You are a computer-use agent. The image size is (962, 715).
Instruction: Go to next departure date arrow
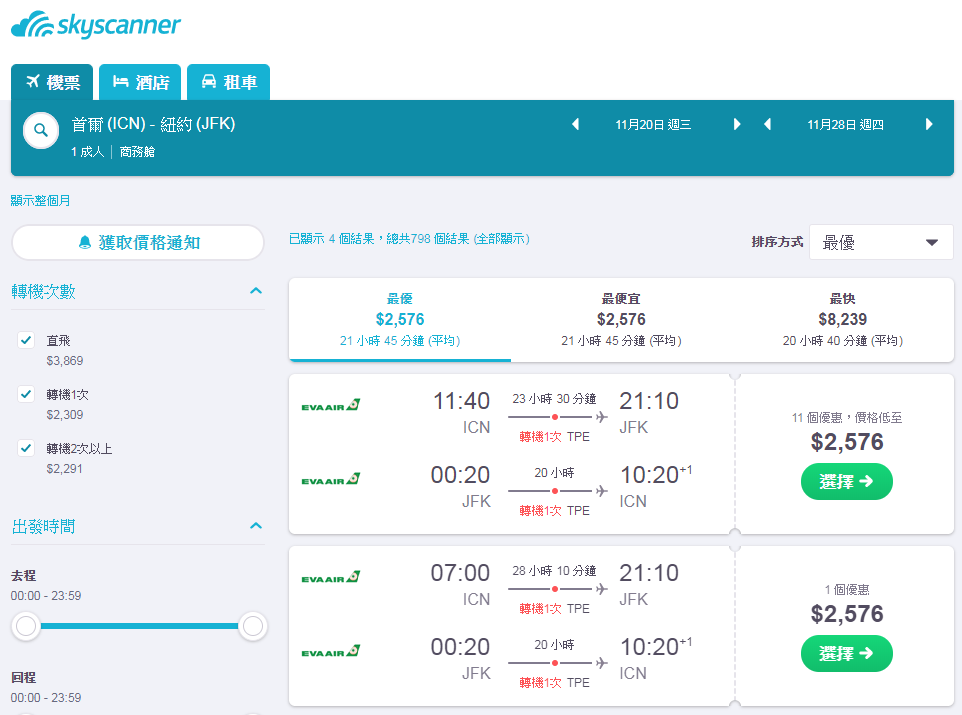(x=736, y=125)
